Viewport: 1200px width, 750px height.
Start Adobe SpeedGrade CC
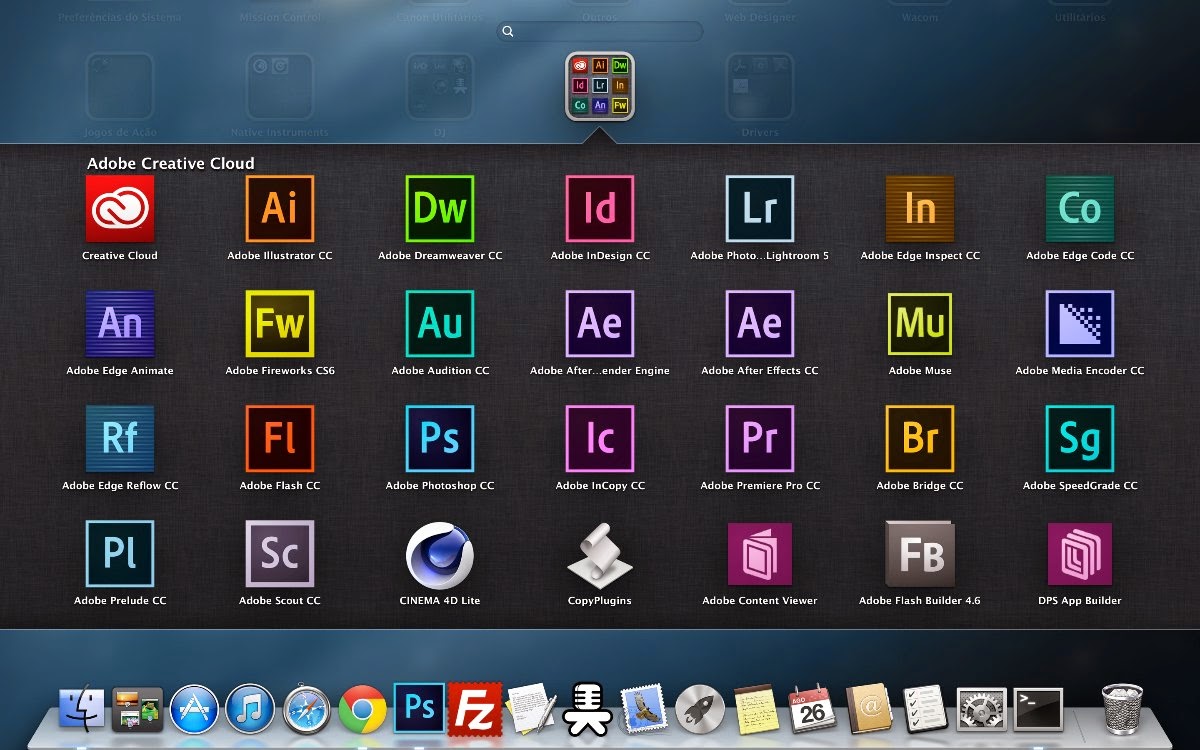1078,438
